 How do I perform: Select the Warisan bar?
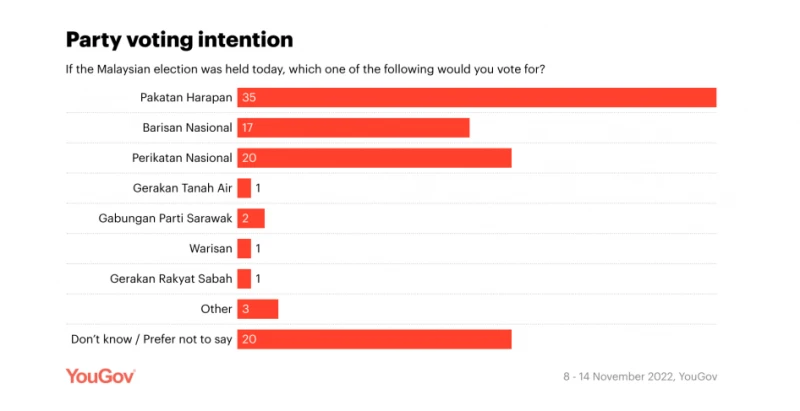point(244,248)
